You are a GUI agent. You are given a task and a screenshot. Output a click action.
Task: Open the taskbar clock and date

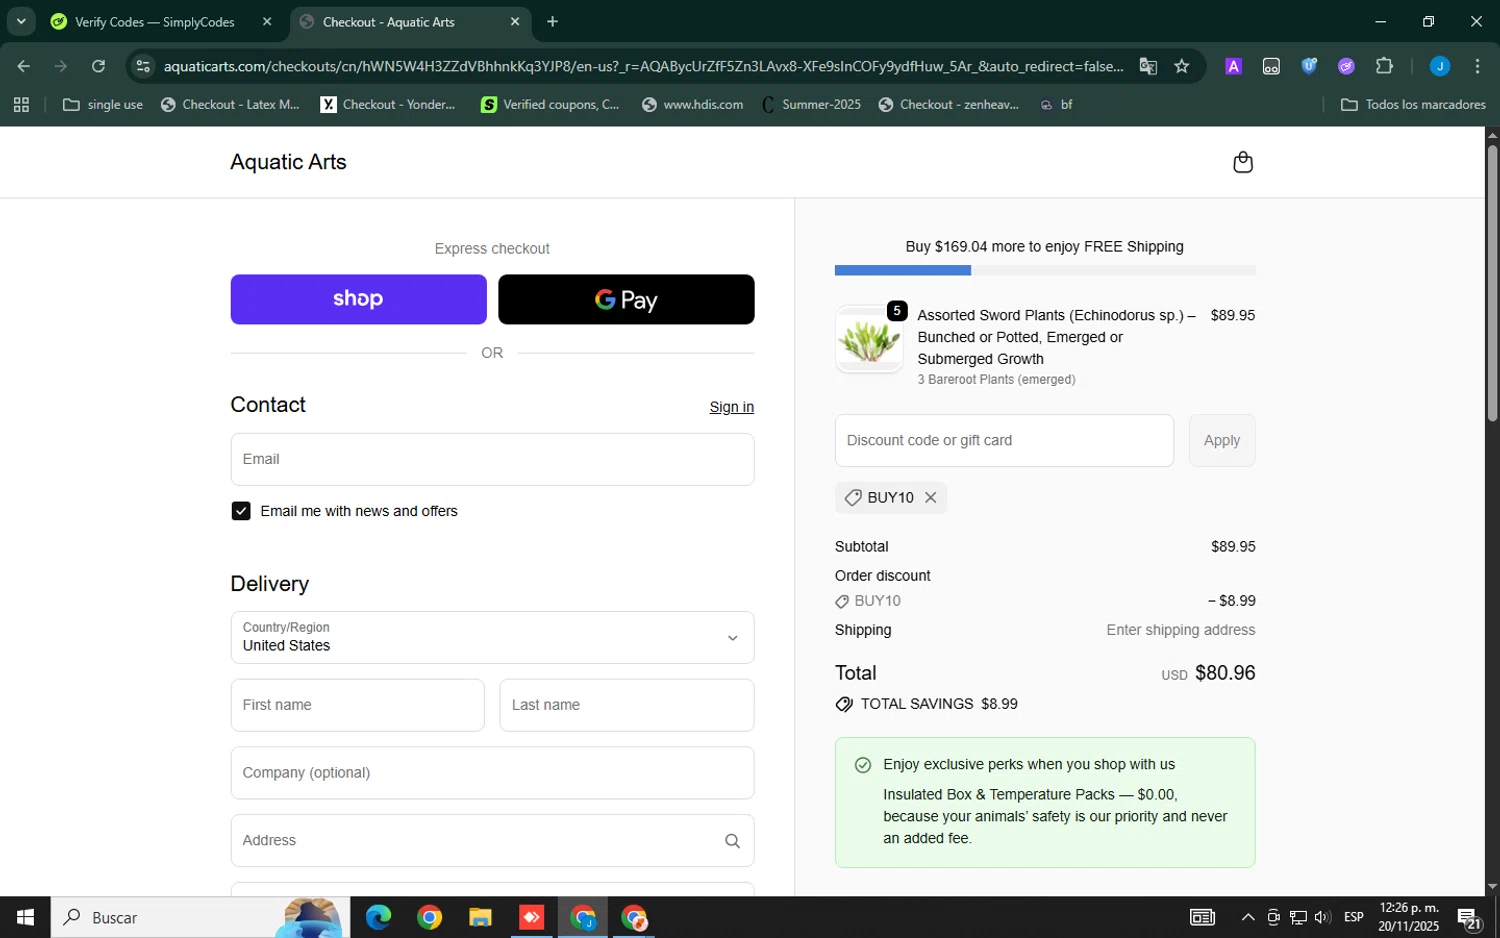(x=1408, y=917)
